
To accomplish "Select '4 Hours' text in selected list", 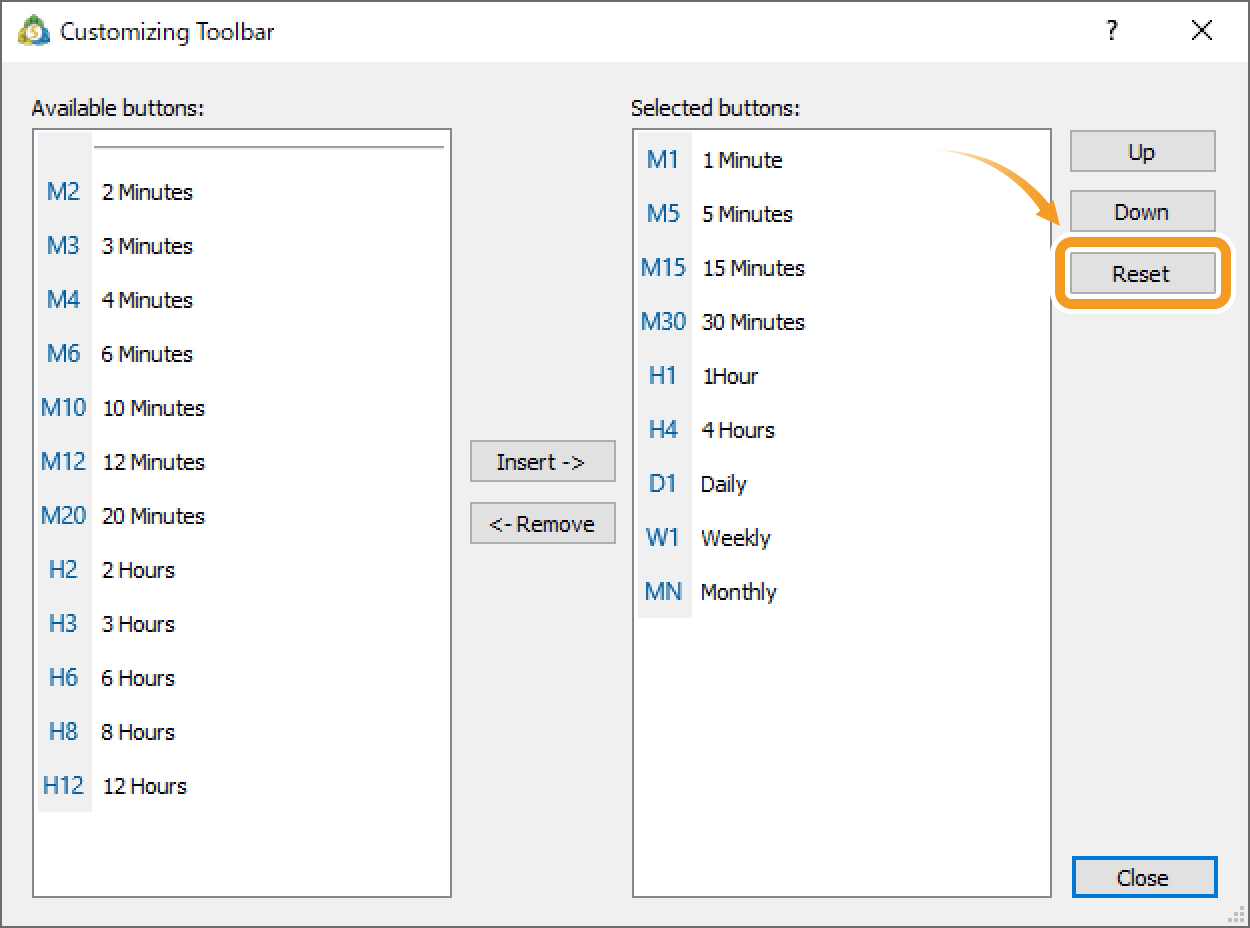I will 738,430.
